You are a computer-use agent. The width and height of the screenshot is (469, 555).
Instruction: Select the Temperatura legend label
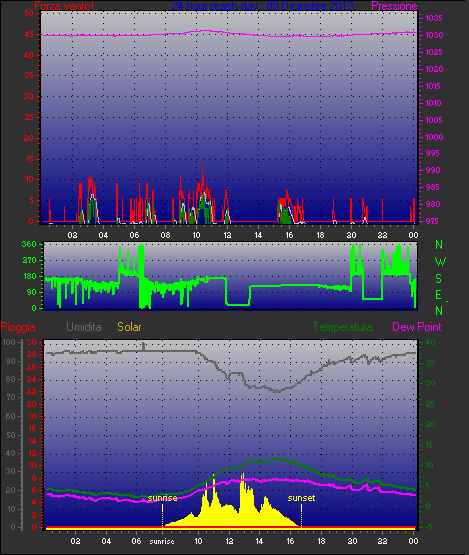click(342, 327)
